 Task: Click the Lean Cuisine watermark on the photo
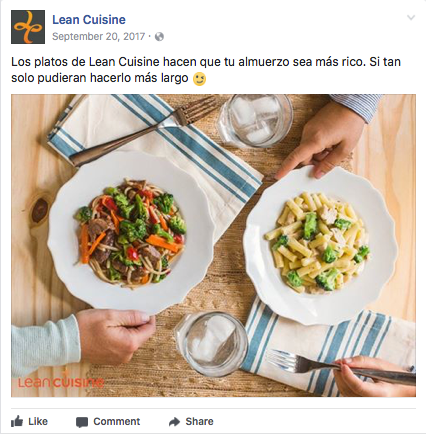point(60,381)
